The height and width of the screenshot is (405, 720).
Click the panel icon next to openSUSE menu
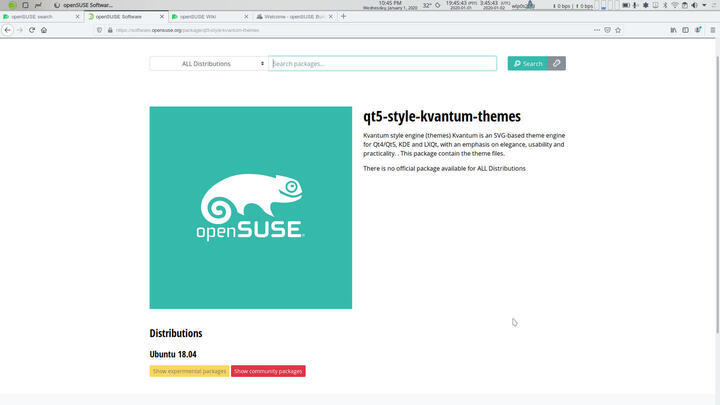(25, 5)
